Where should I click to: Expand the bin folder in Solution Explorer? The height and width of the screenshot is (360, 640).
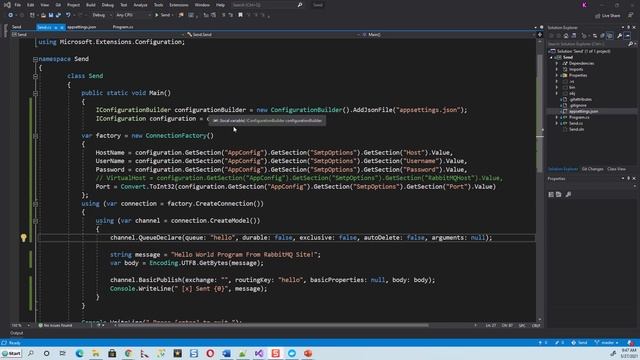pos(557,87)
